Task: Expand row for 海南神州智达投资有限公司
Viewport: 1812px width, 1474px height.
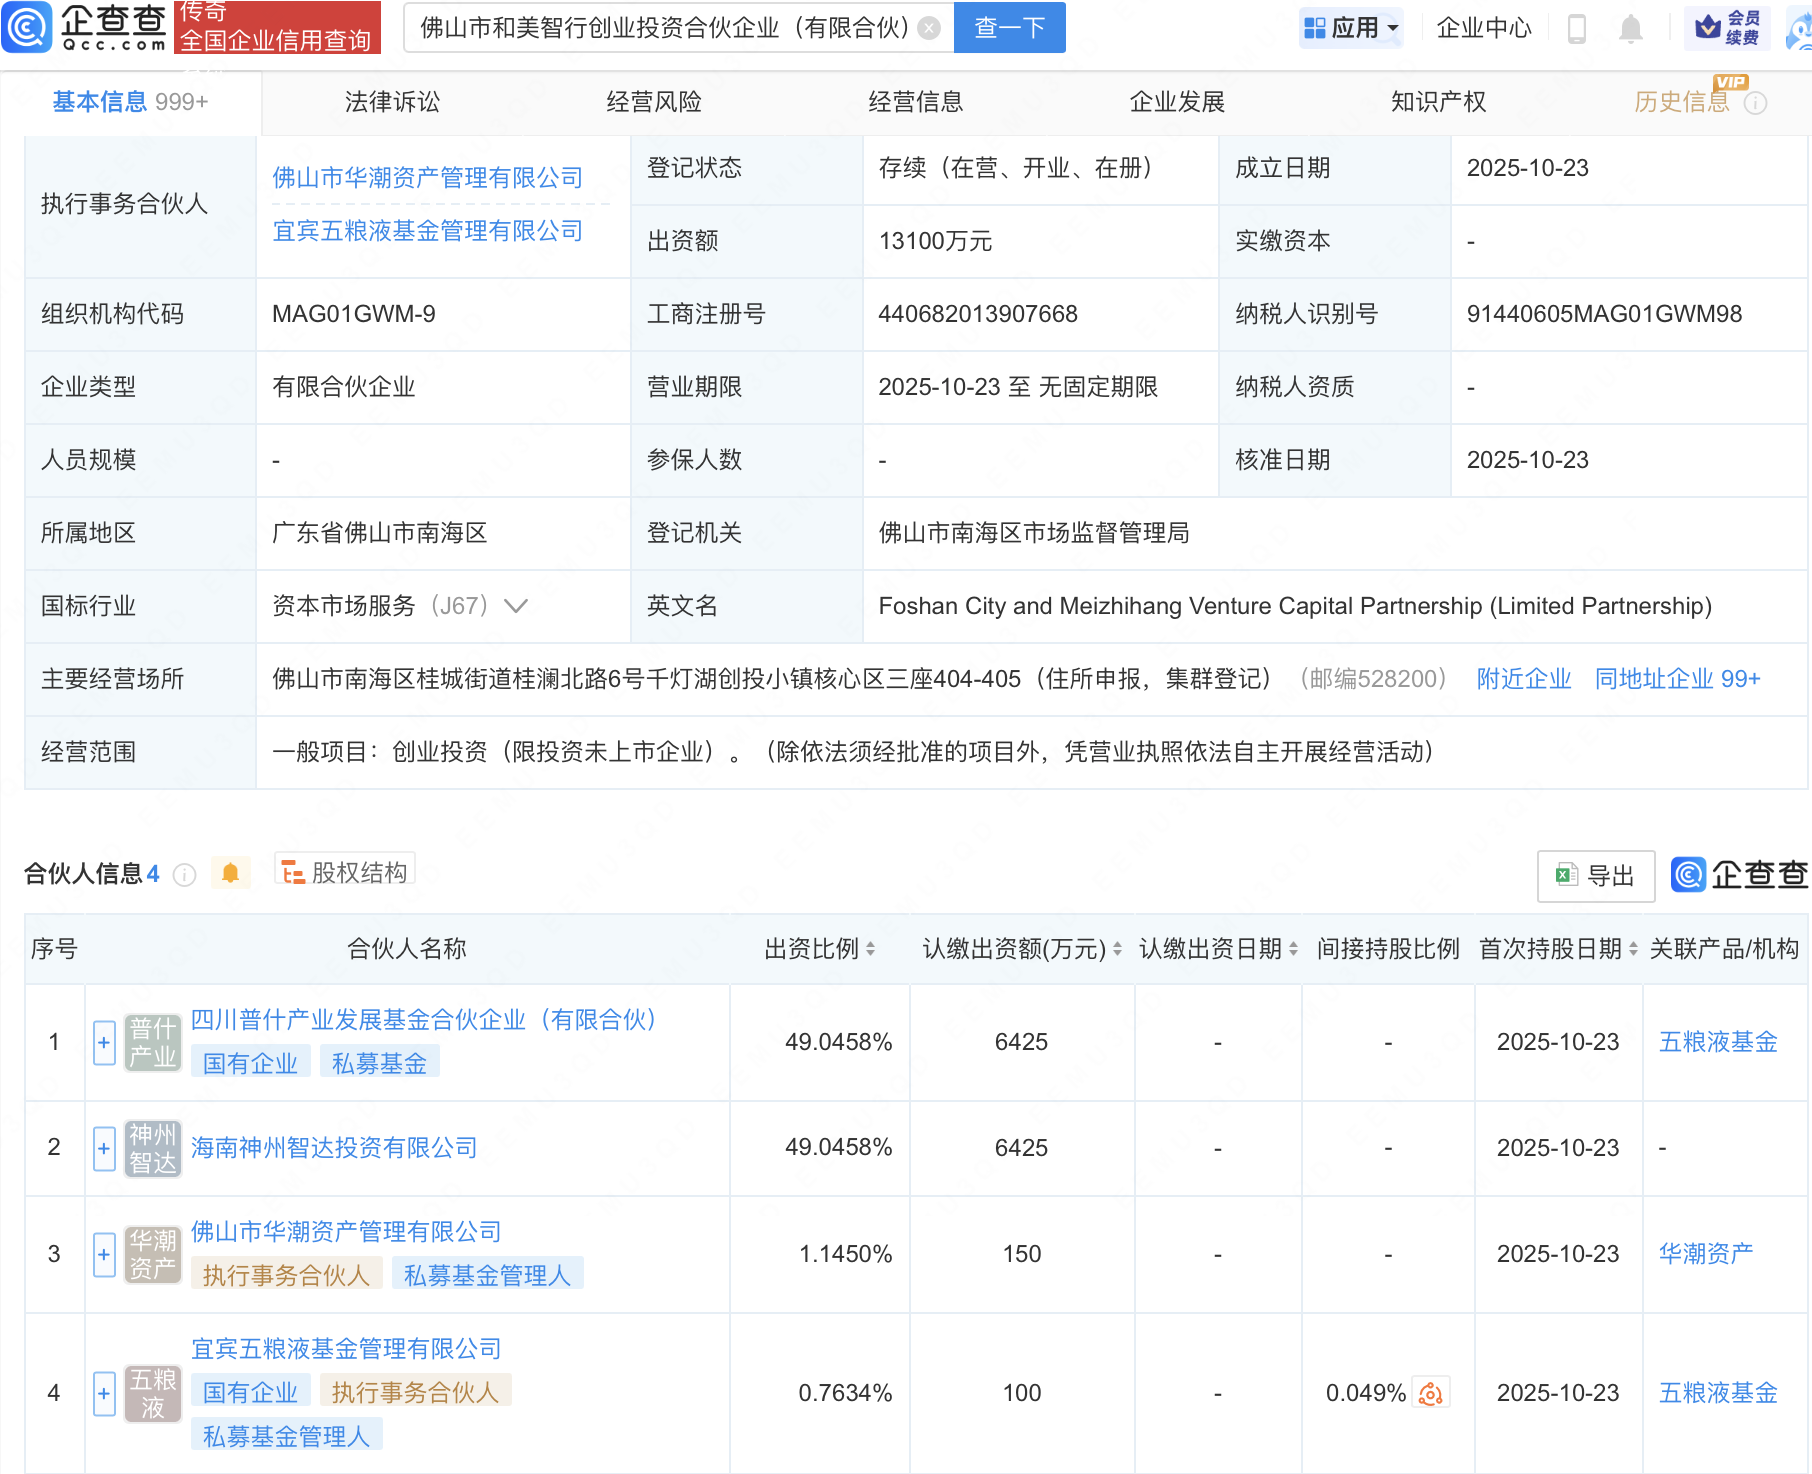Action: pos(104,1148)
